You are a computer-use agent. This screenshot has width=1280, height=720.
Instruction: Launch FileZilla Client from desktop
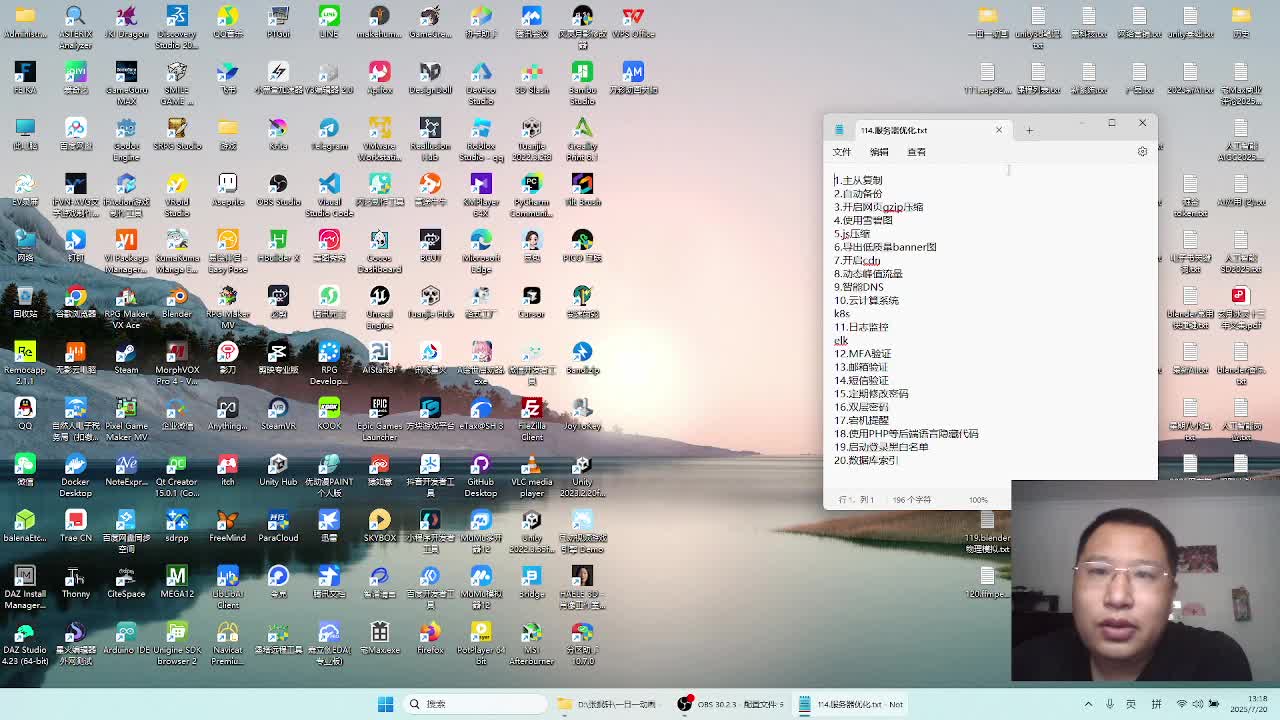[x=531, y=409]
